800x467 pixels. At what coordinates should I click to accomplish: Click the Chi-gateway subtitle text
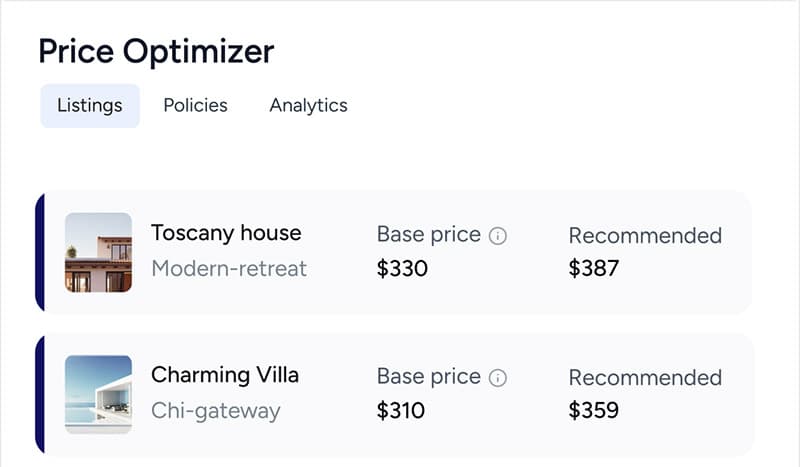click(216, 410)
